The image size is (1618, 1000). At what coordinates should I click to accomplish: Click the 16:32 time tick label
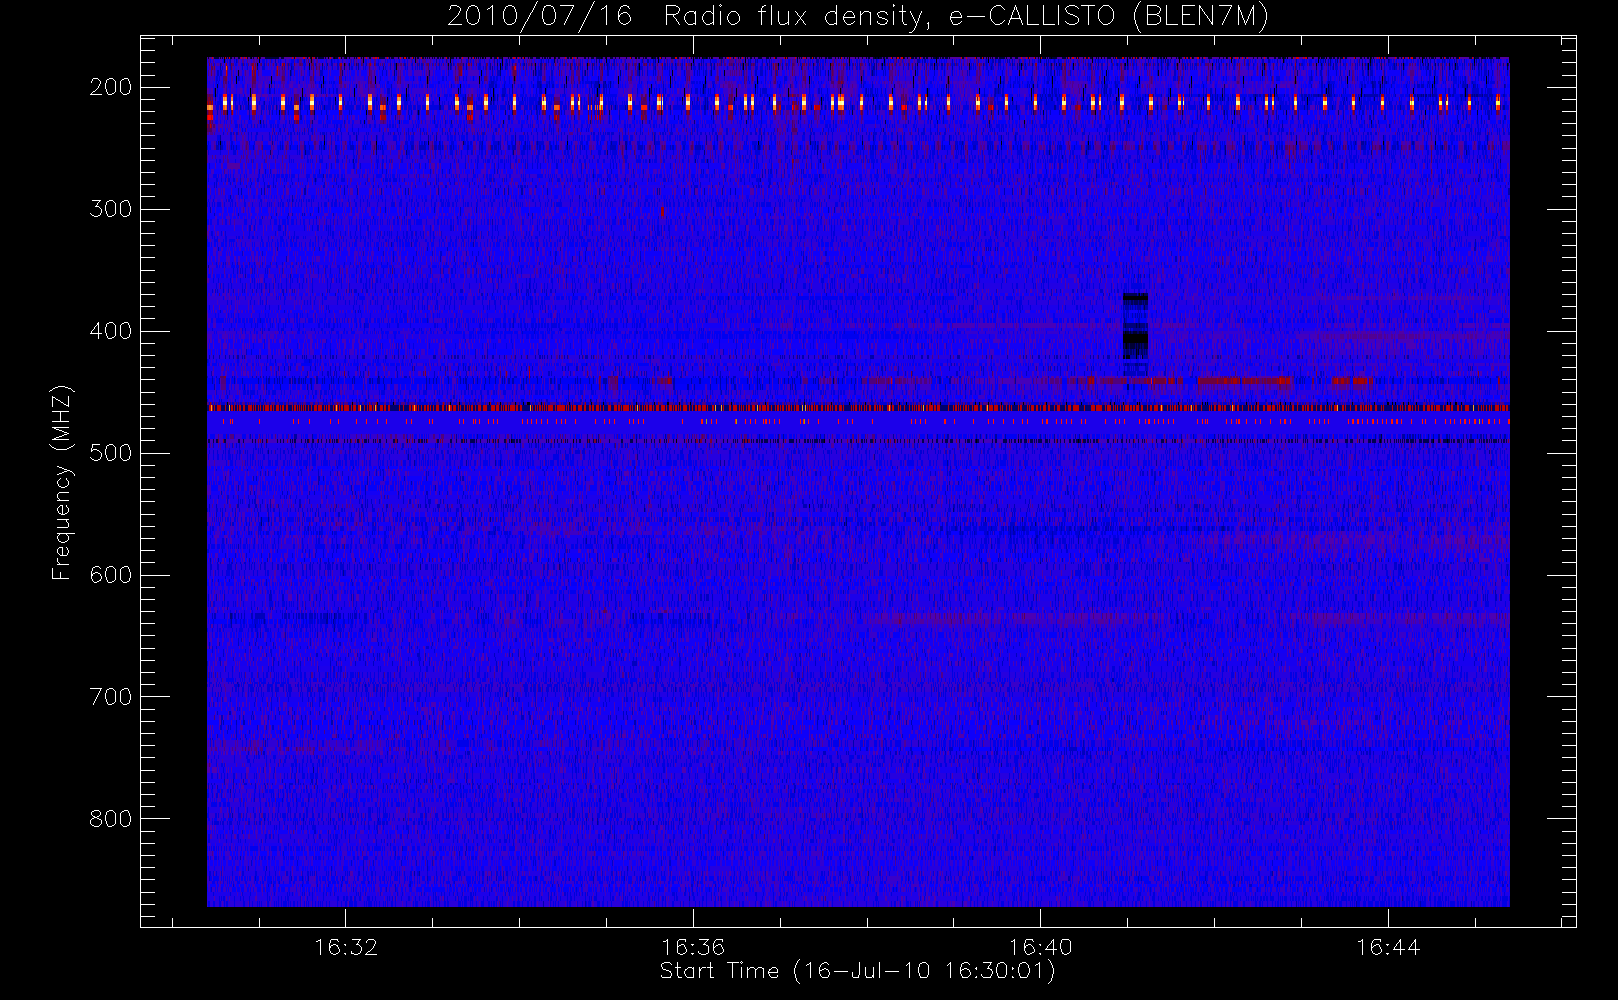[346, 947]
